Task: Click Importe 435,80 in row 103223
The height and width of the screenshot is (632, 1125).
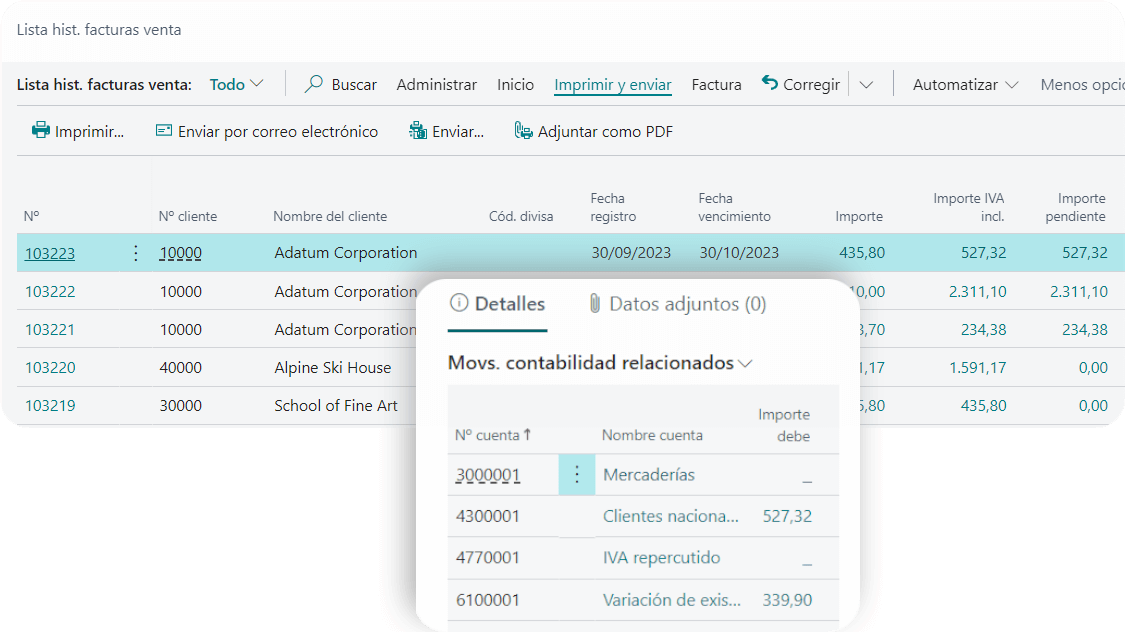Action: [862, 253]
